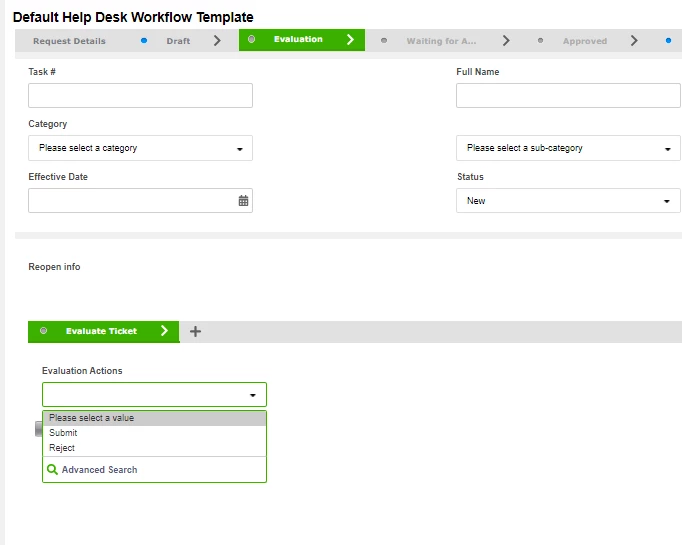Click the chevron on the Evaluate Ticket tab
682x545 pixels.
click(x=164, y=331)
